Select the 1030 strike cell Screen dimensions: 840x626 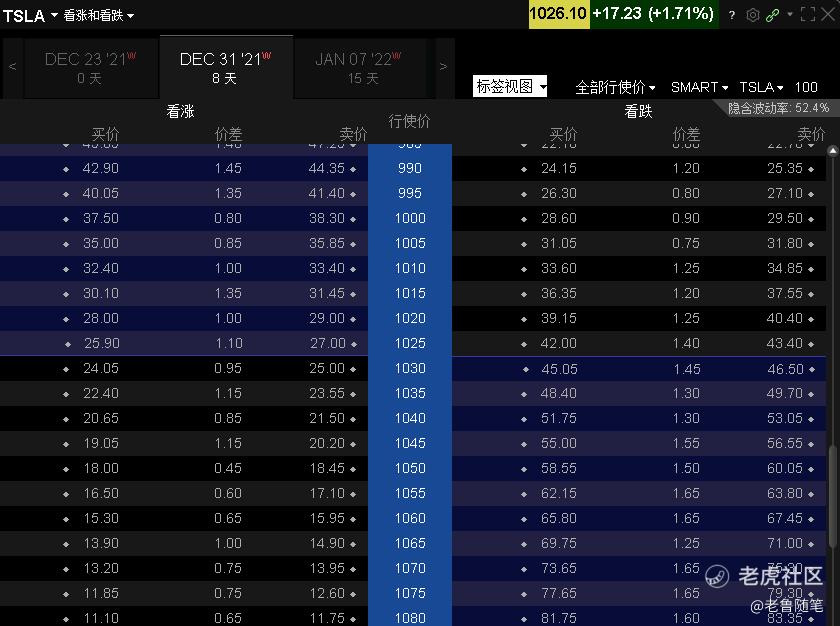click(410, 368)
